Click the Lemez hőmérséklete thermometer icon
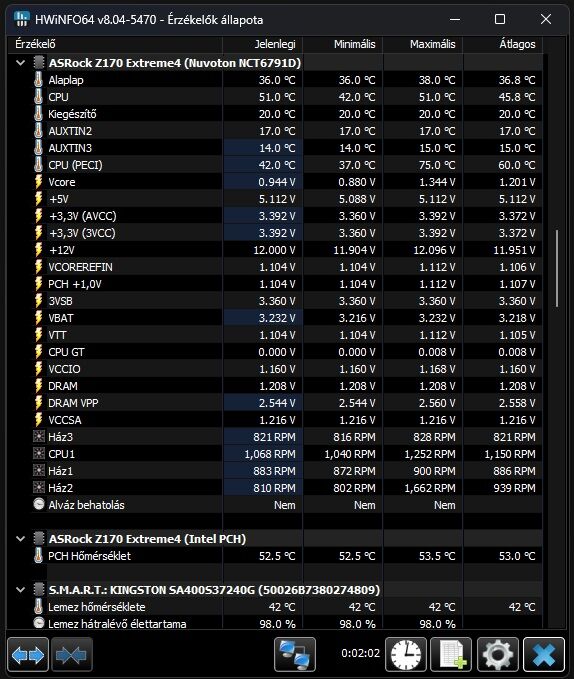 pos(39,607)
